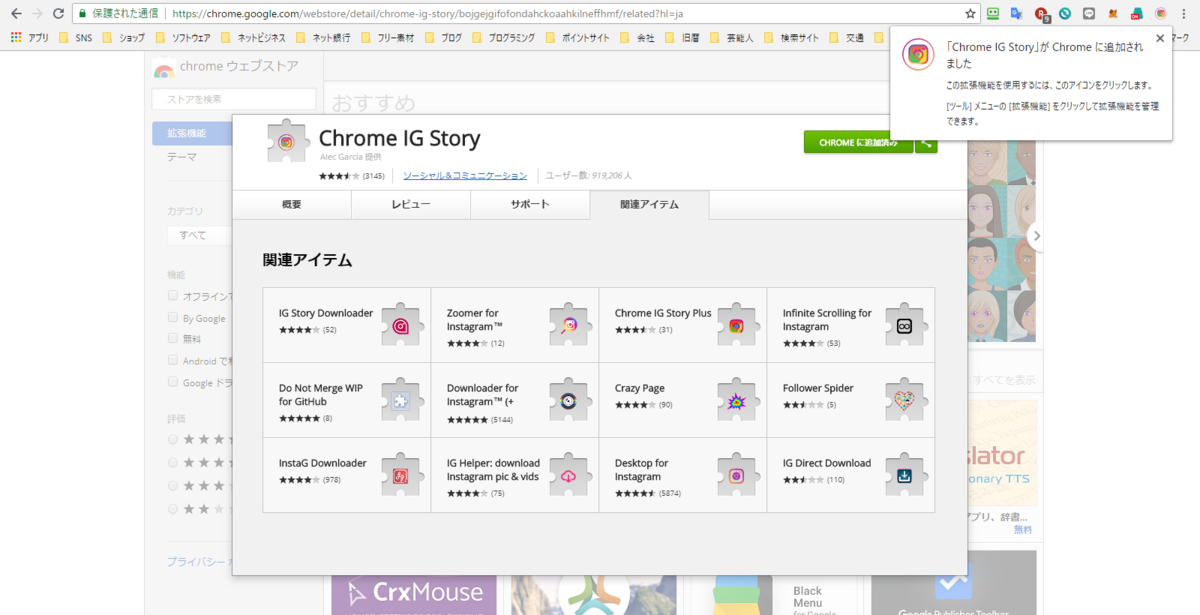Open the アプリ bookmarks shortcut
This screenshot has height=615, width=1200.
[x=30, y=38]
